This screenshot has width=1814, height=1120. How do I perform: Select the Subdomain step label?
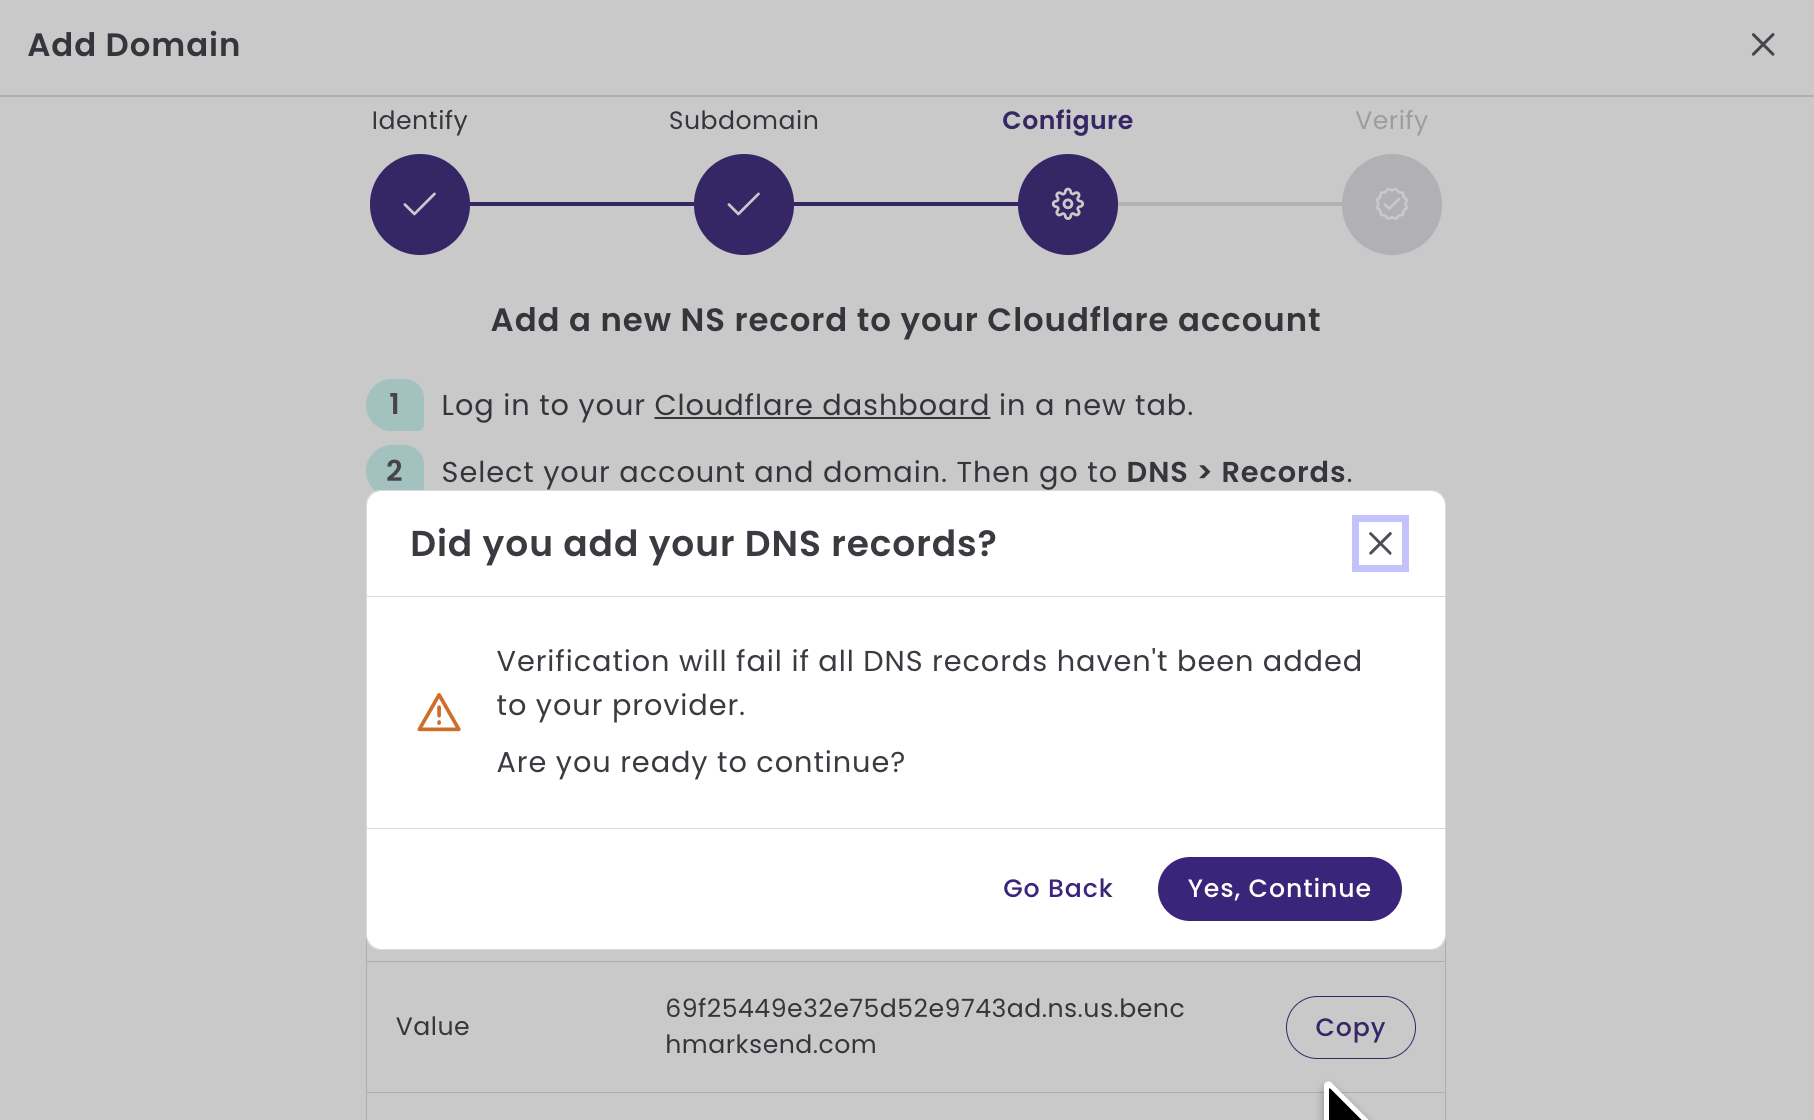tap(743, 120)
